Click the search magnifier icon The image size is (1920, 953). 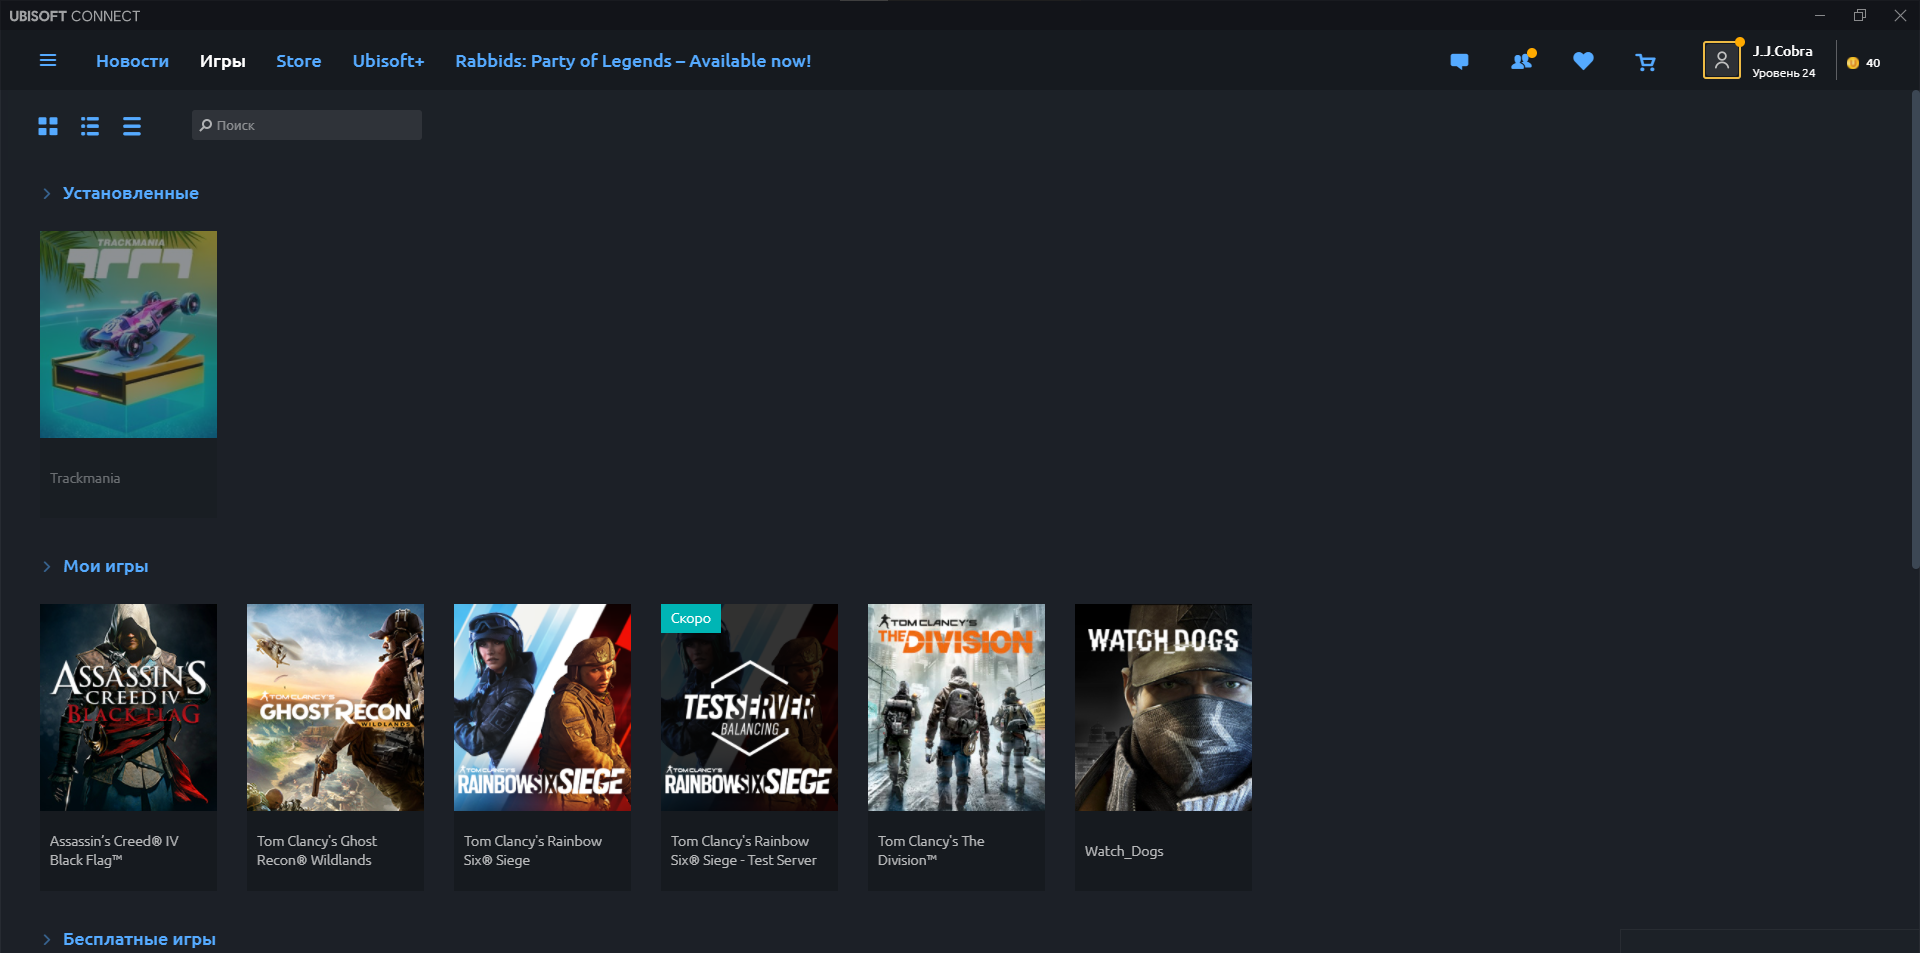206,125
